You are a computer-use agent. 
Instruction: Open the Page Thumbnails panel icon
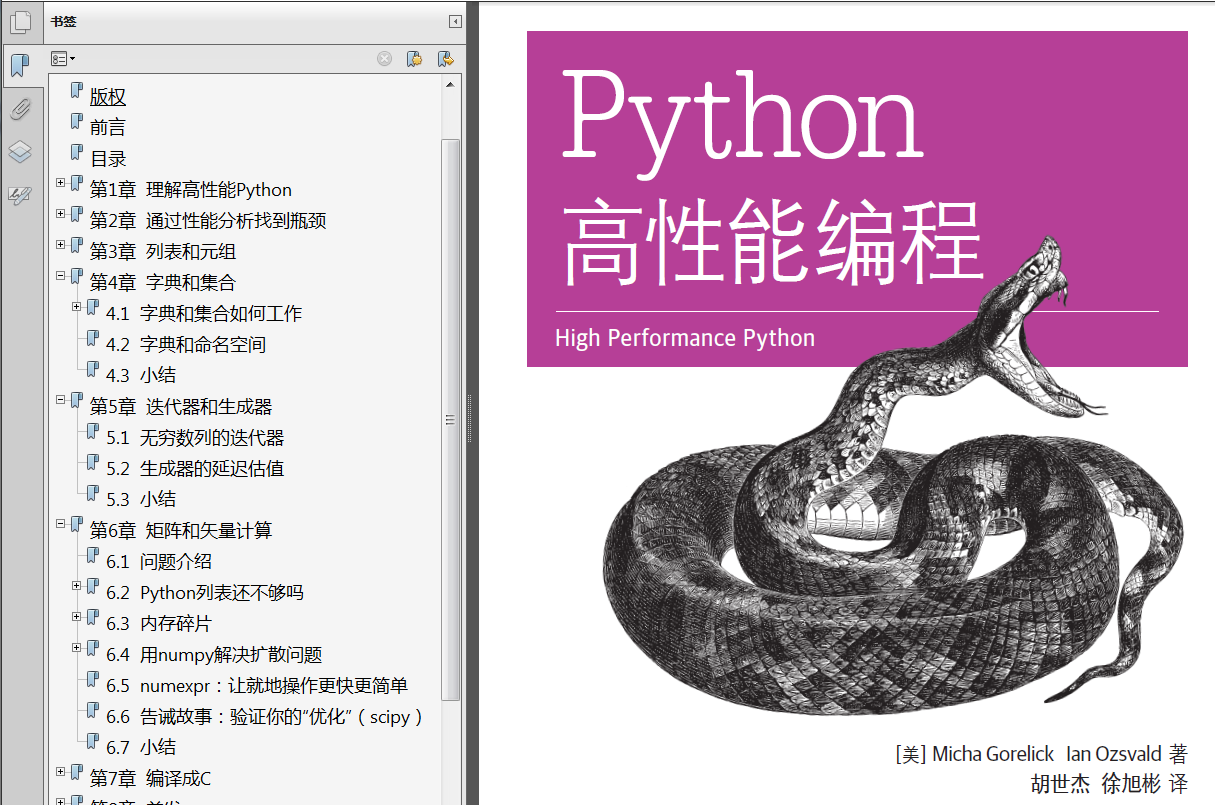click(21, 21)
